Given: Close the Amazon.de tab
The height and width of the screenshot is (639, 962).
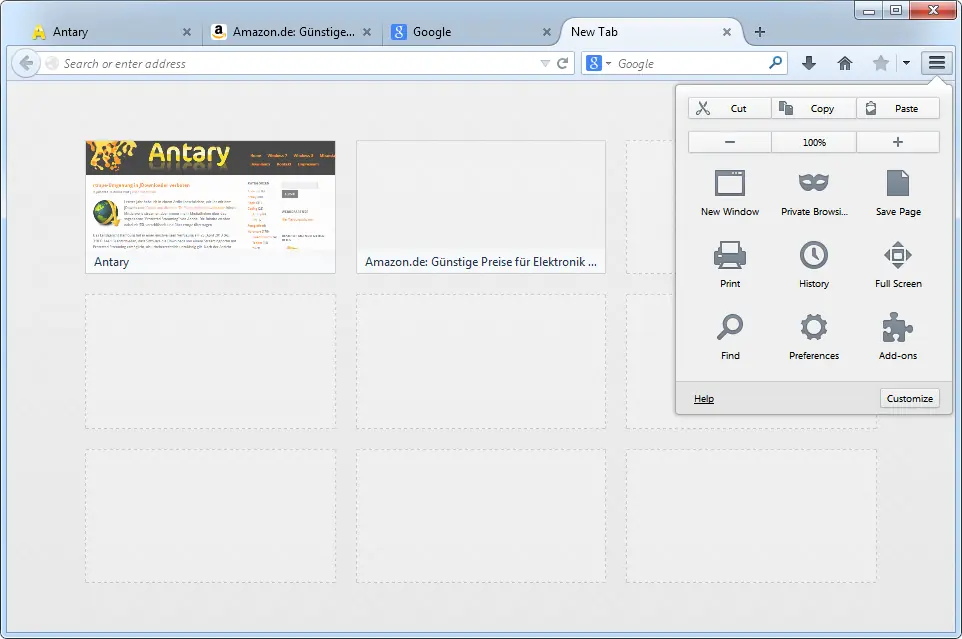Looking at the screenshot, I should [x=367, y=32].
